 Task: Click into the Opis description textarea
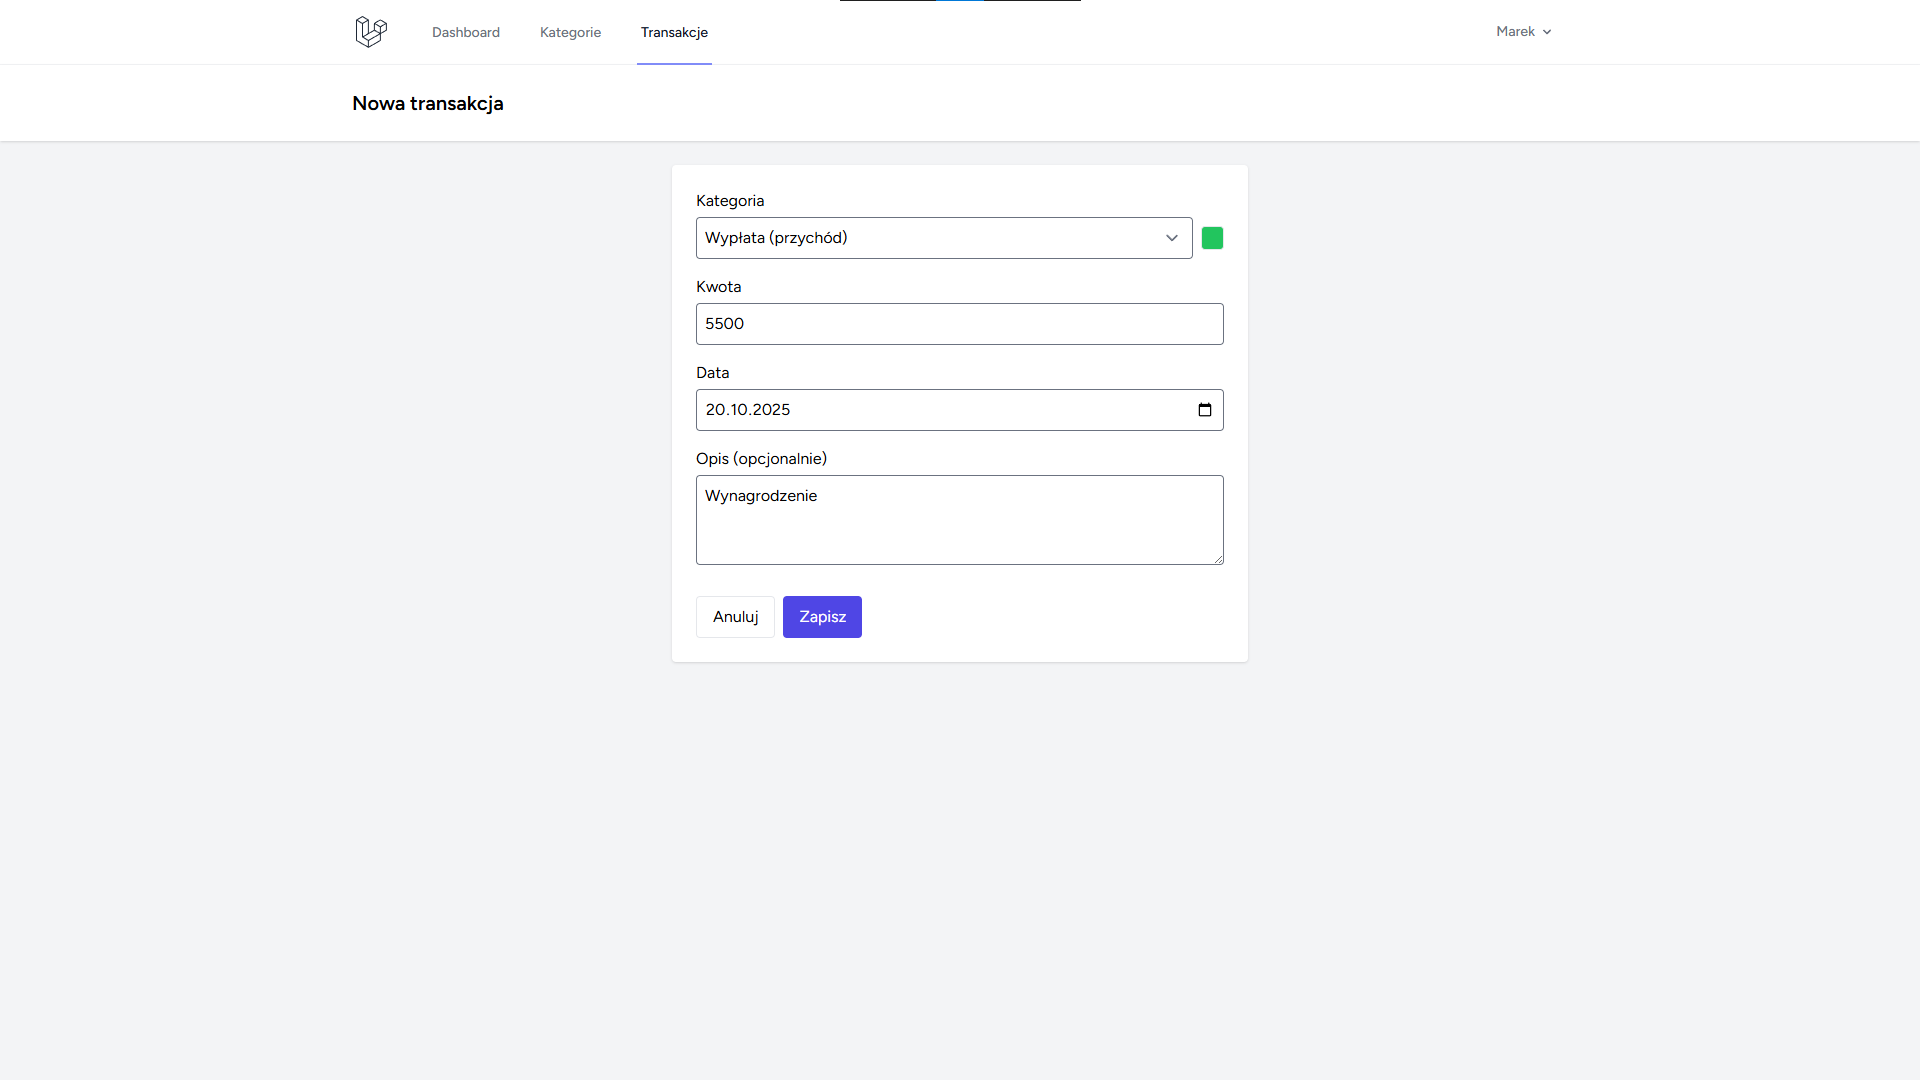click(x=959, y=520)
